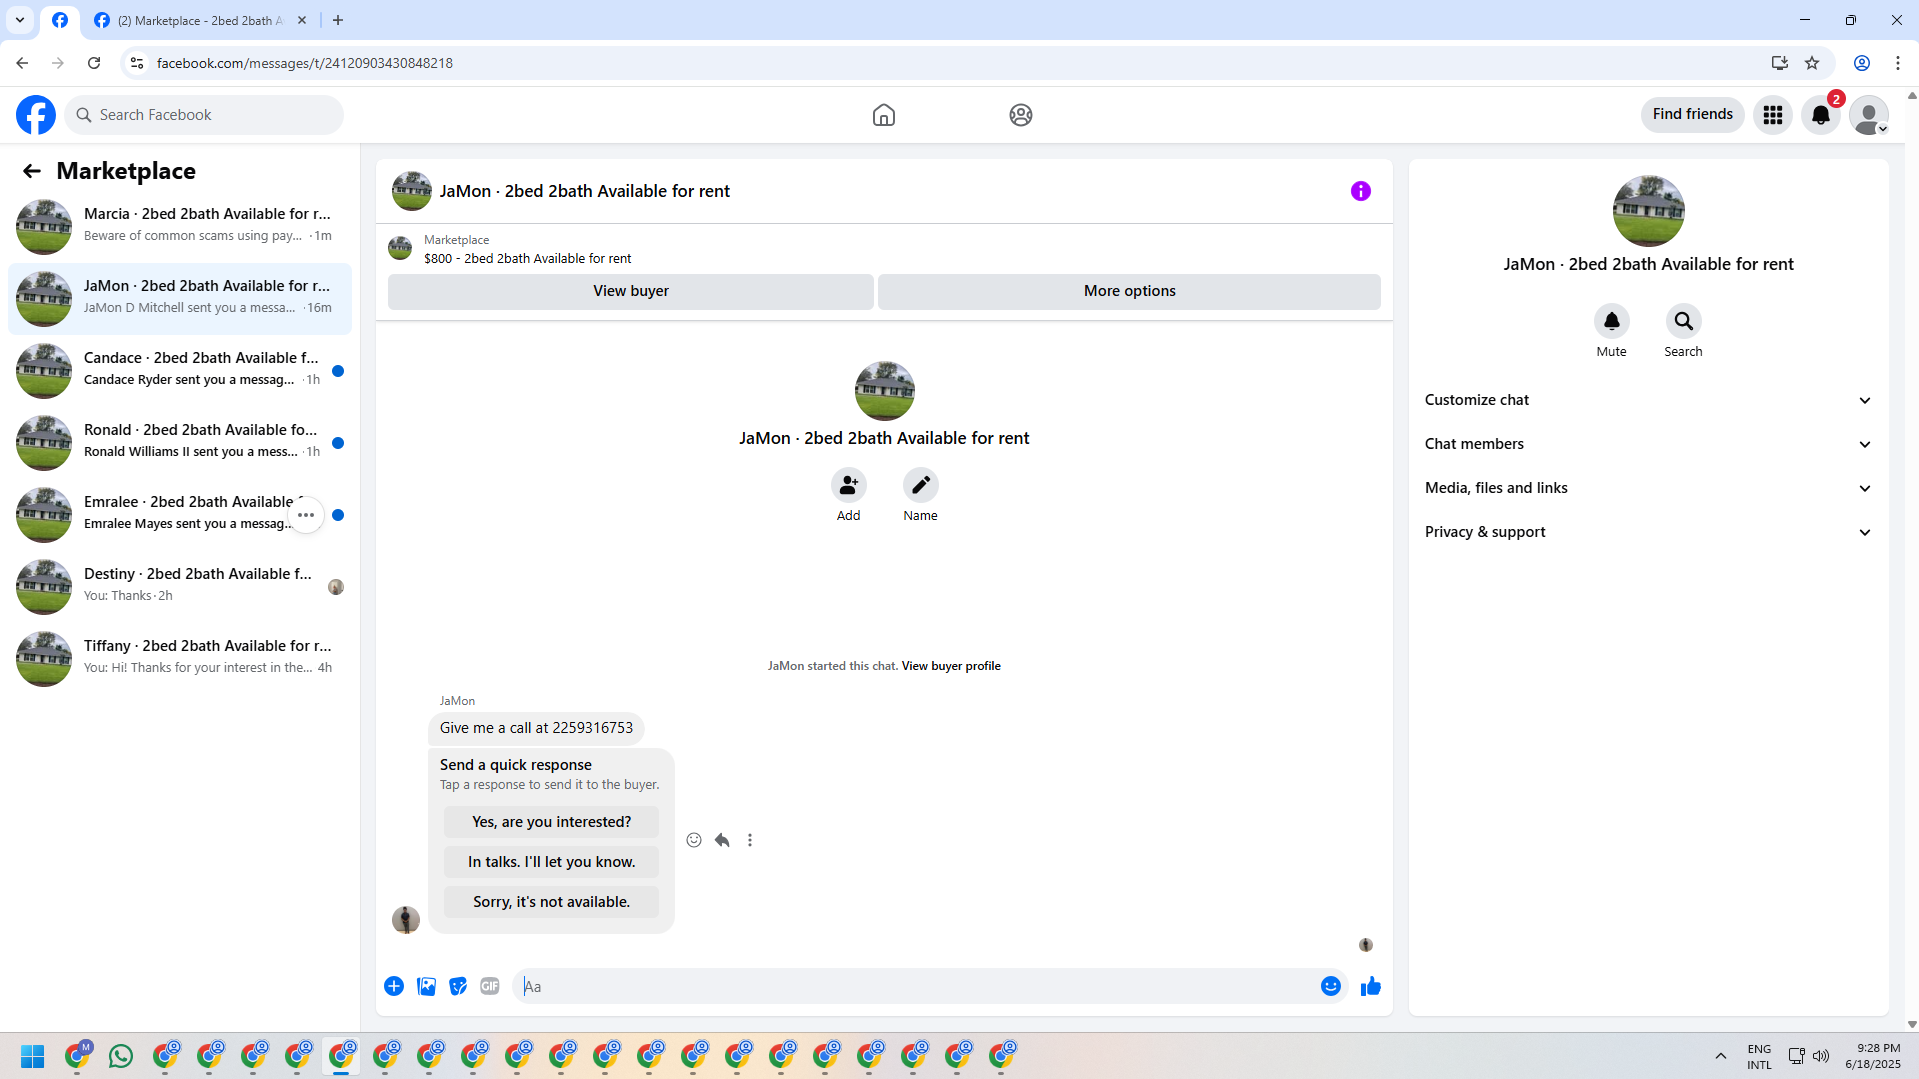Image resolution: width=1919 pixels, height=1079 pixels.
Task: Click the Search Facebook field
Action: (204, 115)
